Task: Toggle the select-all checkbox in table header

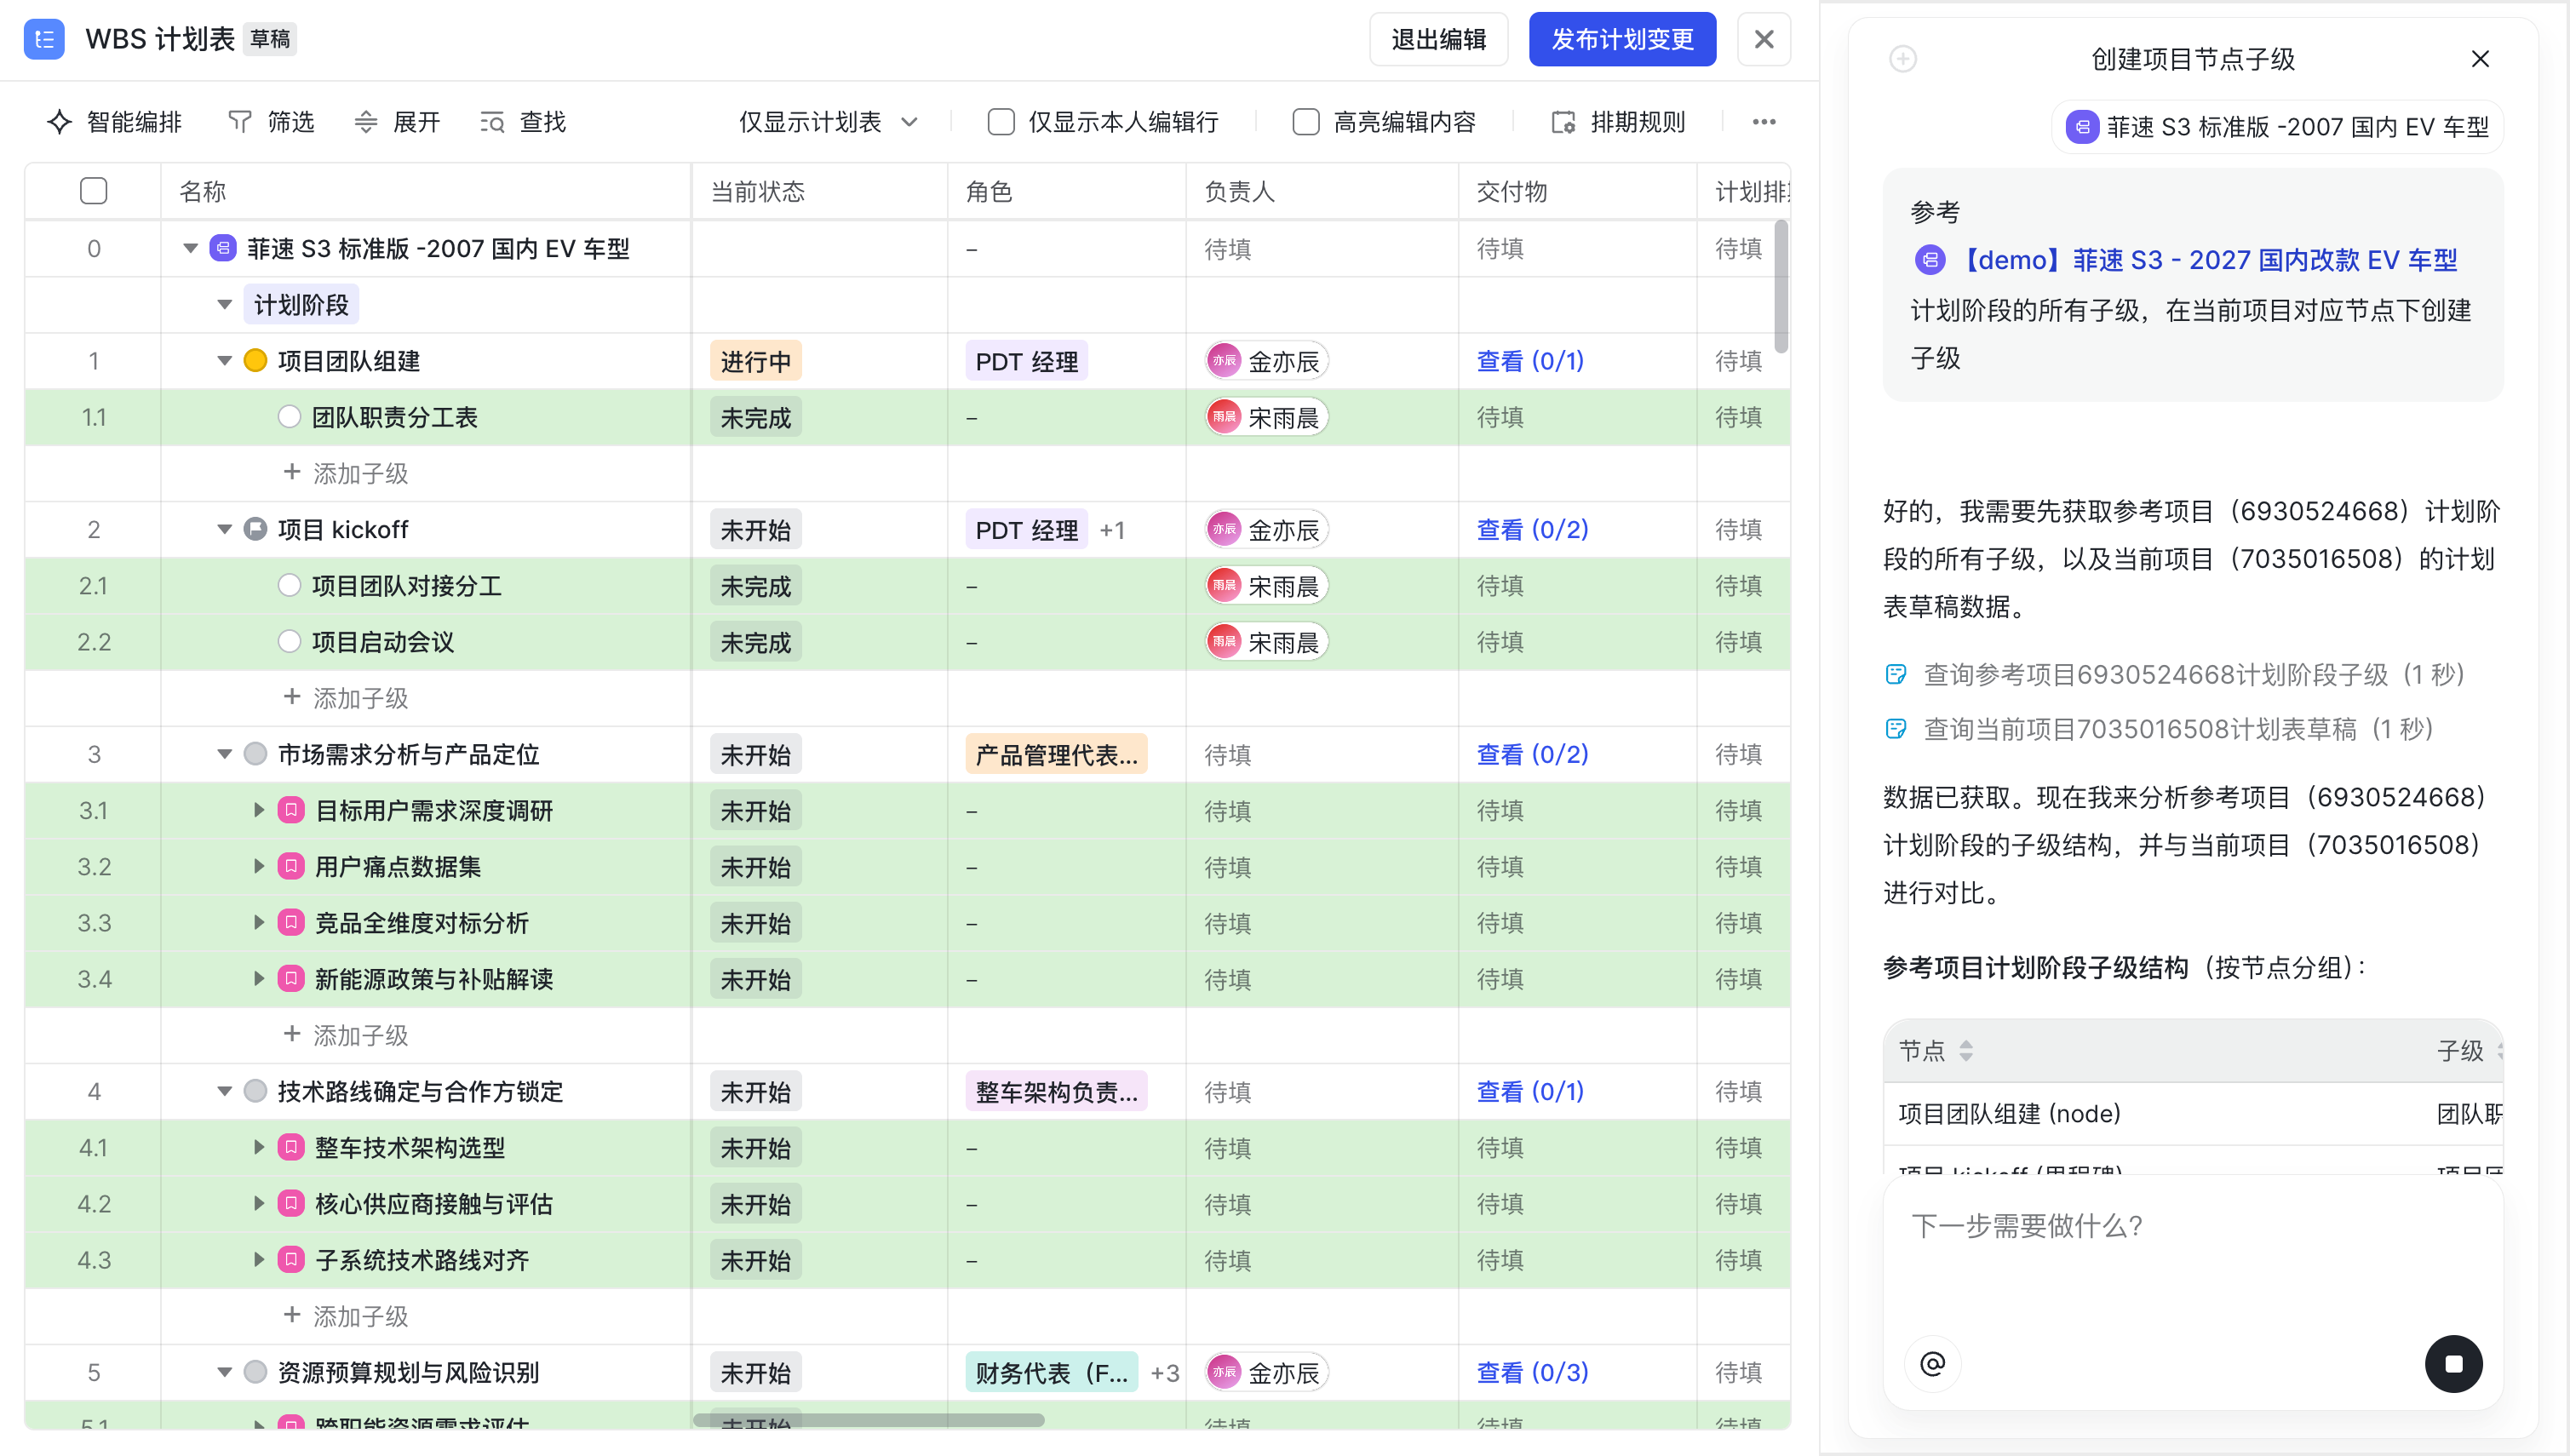Action: 93,191
